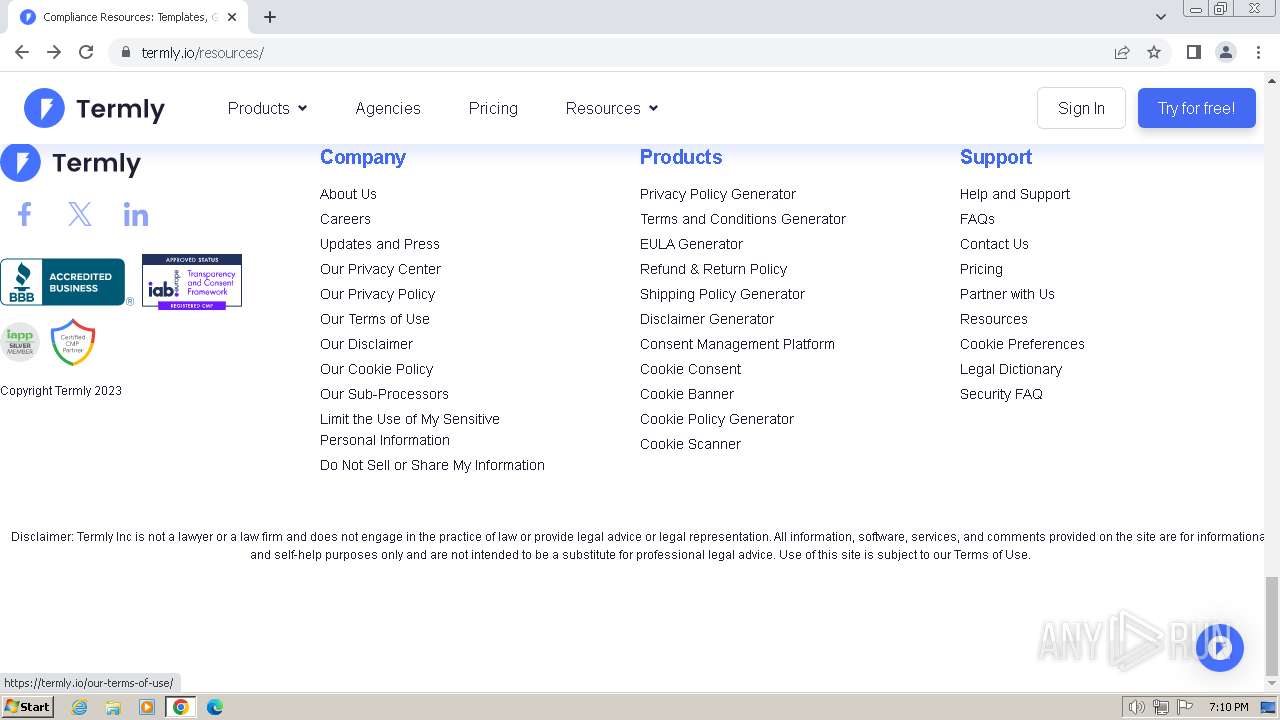1280x720 pixels.
Task: Open the Cookie Scanner link
Action: click(x=690, y=444)
